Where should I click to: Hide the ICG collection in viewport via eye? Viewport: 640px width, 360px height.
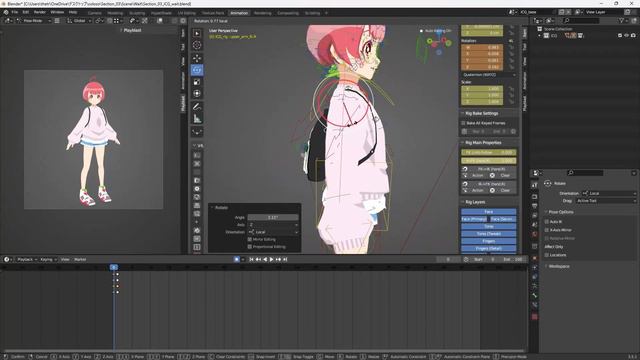627,36
